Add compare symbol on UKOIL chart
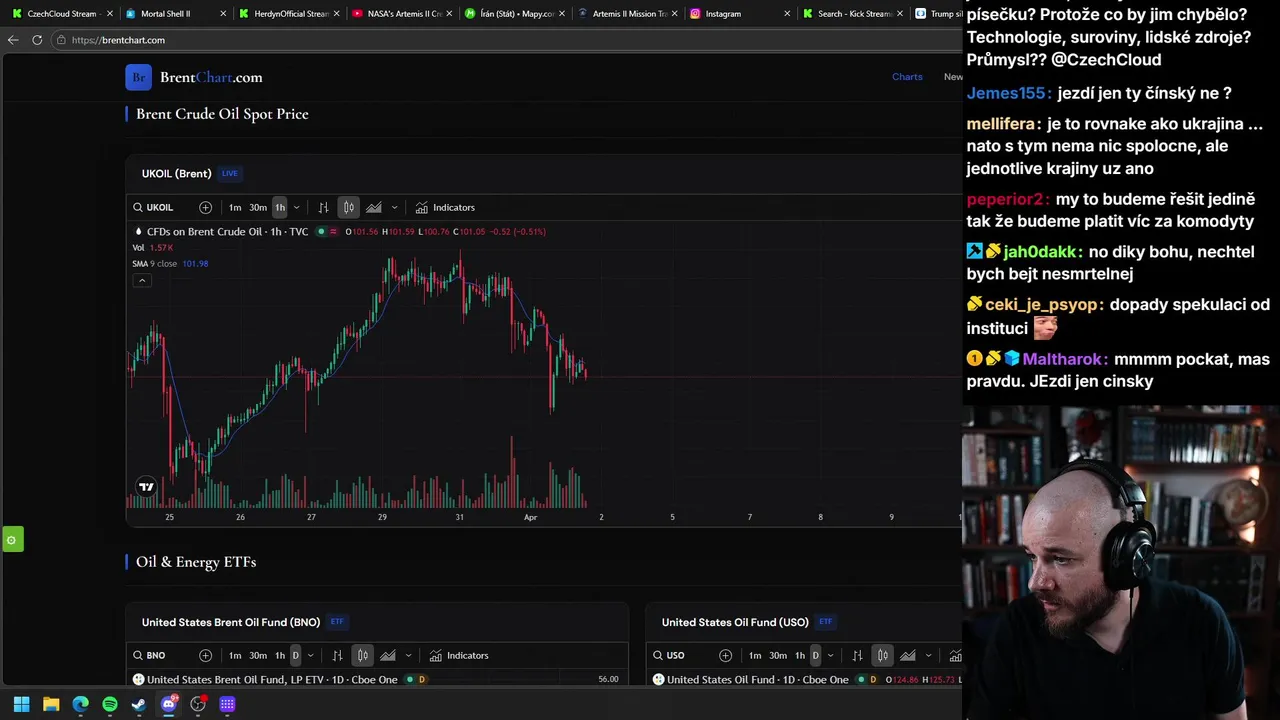Image resolution: width=1280 pixels, height=720 pixels. click(x=205, y=207)
